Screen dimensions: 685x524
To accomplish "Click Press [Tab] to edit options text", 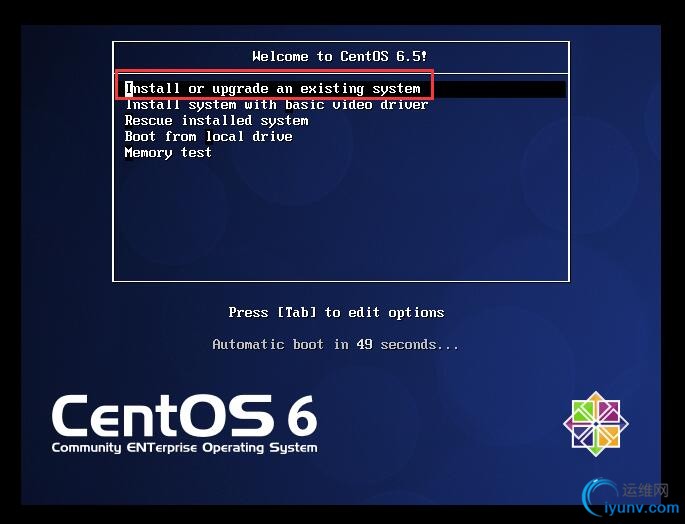I will pos(336,312).
